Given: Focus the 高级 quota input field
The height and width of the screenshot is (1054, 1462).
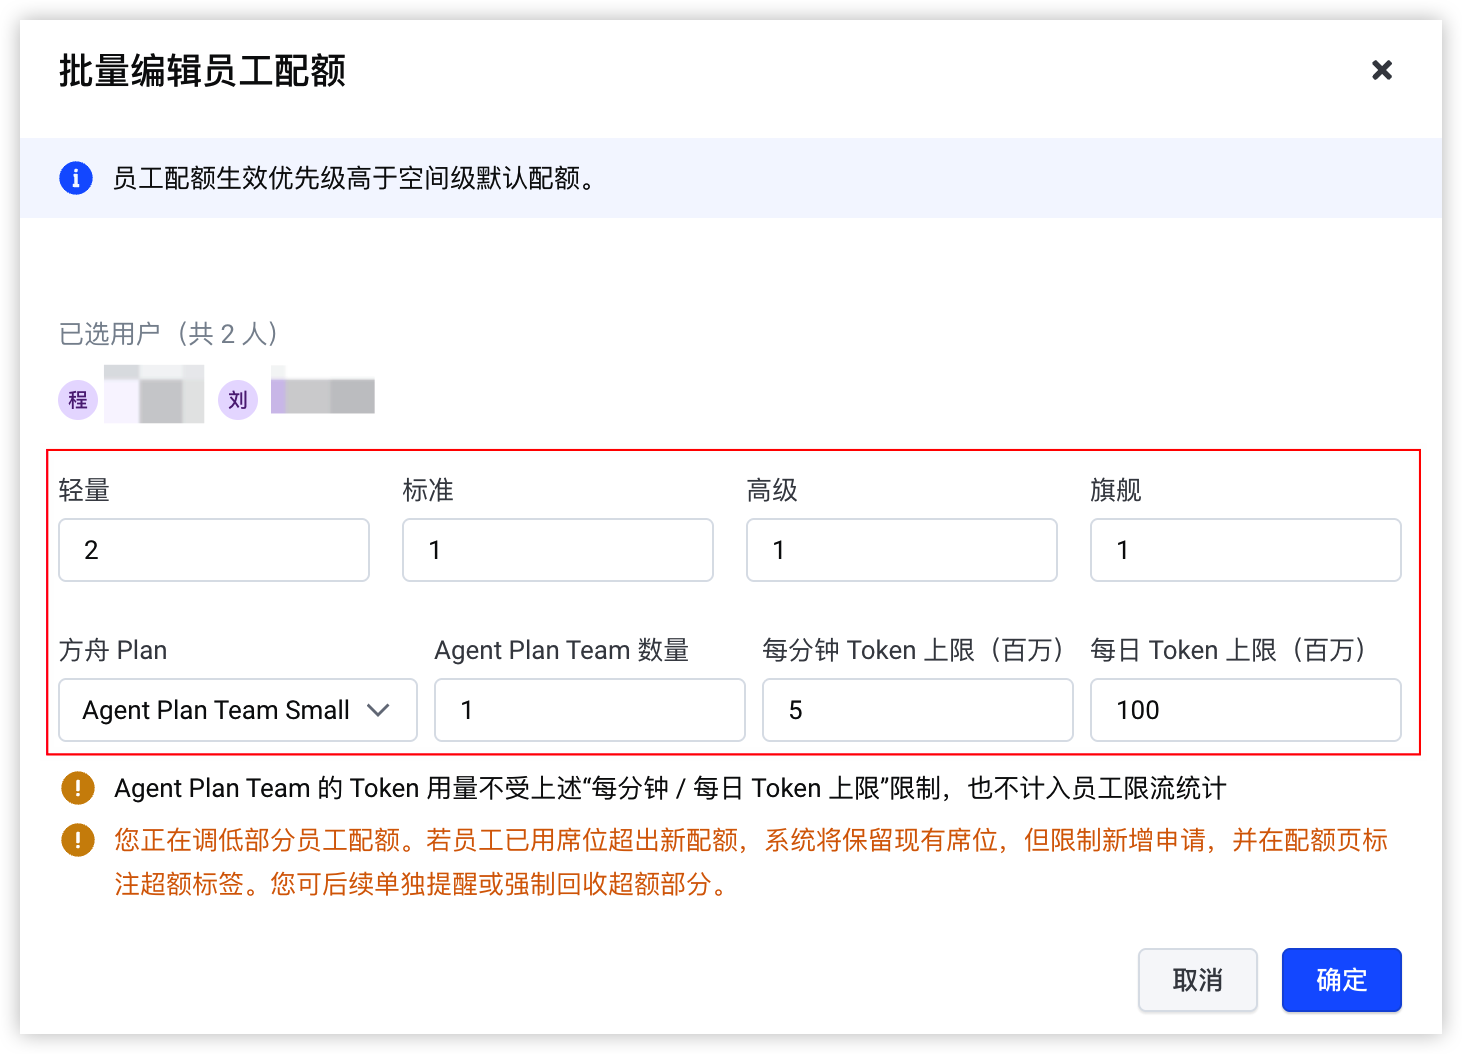Looking at the screenshot, I should [x=902, y=550].
